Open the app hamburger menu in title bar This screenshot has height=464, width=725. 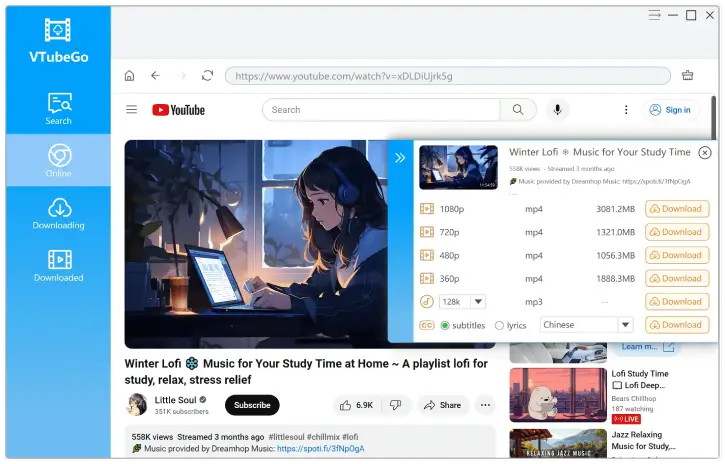pyautogui.click(x=654, y=15)
